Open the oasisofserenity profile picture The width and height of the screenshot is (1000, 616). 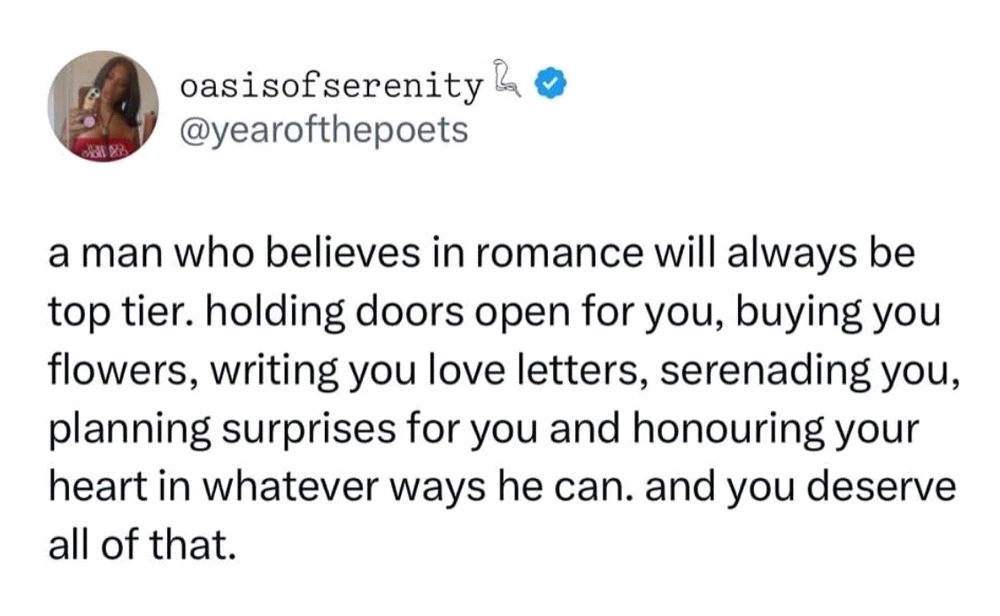coord(103,106)
